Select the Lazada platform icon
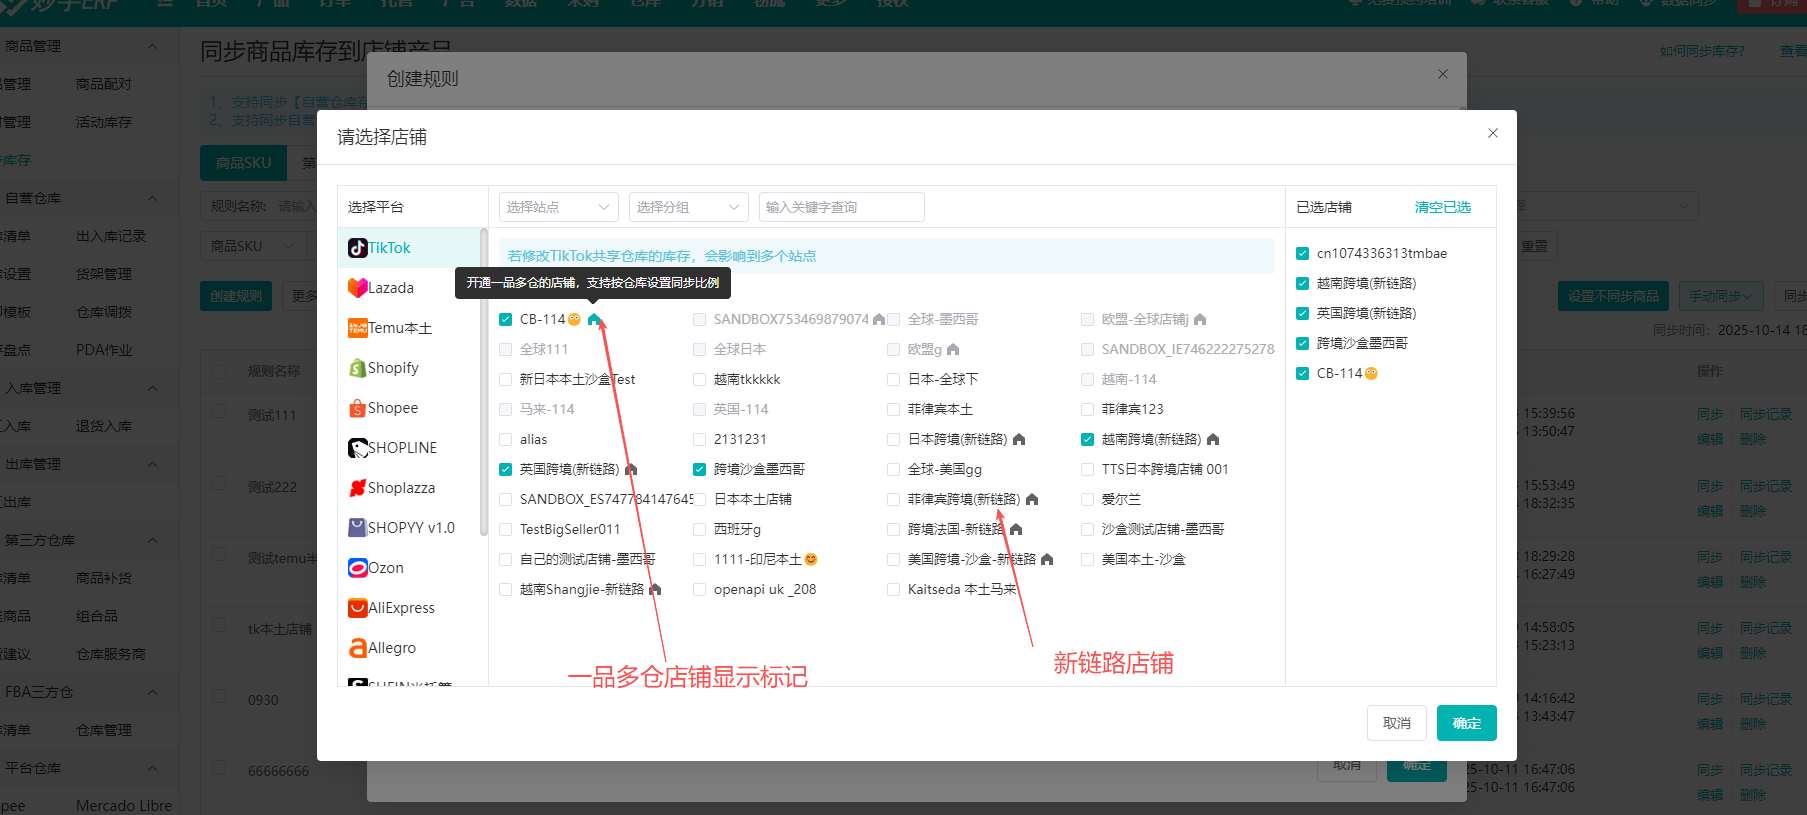Viewport: 1807px width, 815px height. 357,288
